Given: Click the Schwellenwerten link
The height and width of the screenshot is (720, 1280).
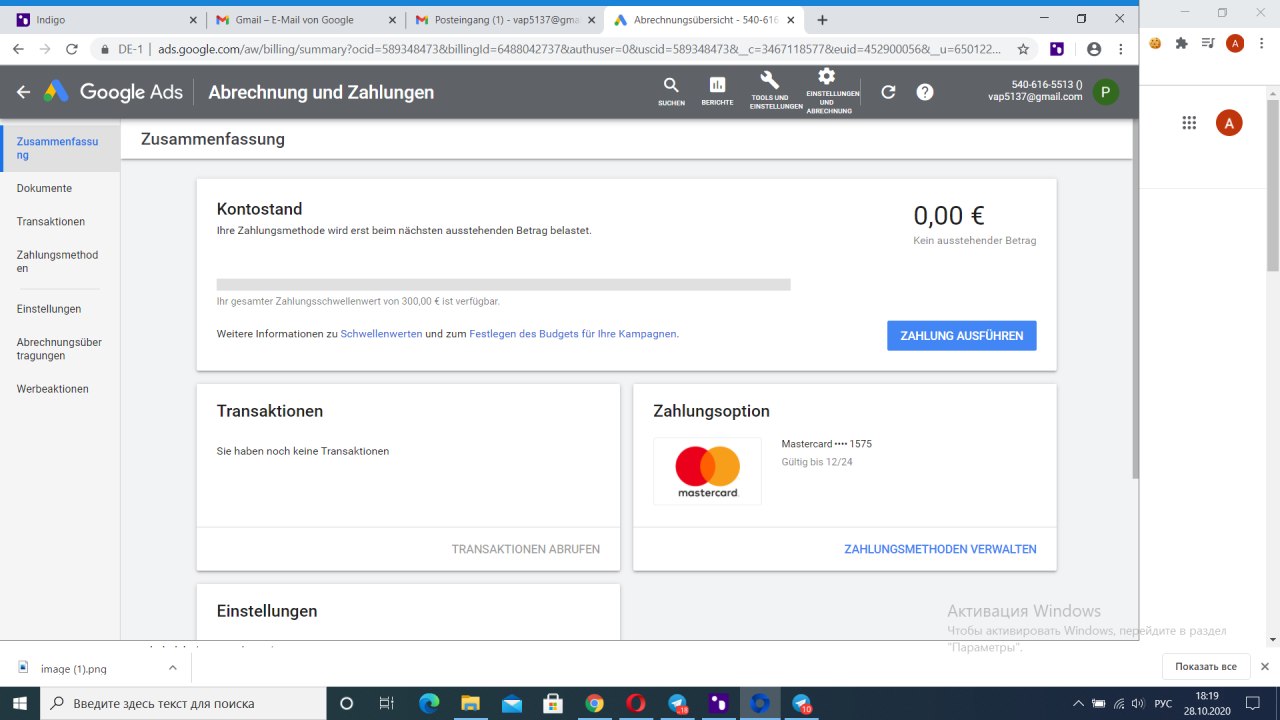Looking at the screenshot, I should pos(381,334).
